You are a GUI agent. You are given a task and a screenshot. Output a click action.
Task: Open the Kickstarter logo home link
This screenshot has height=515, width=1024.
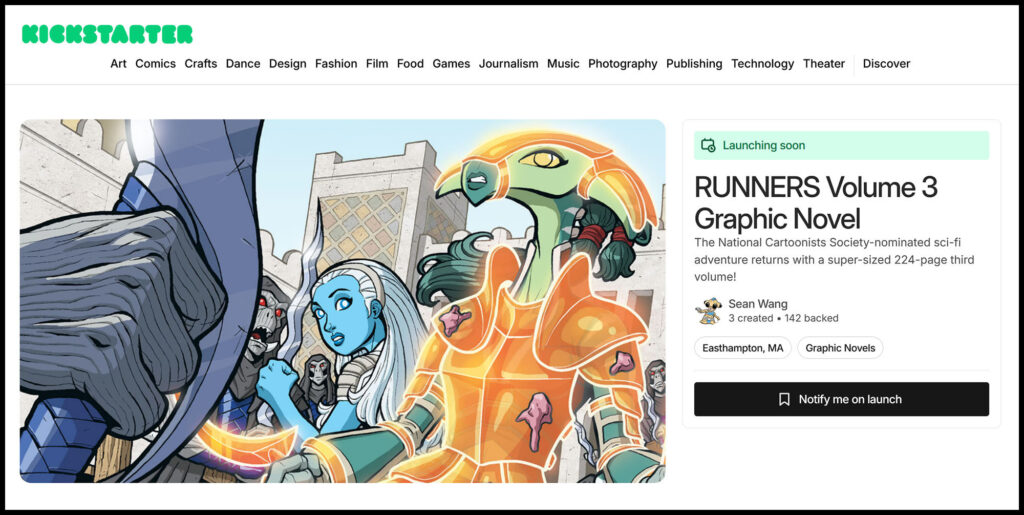[107, 34]
